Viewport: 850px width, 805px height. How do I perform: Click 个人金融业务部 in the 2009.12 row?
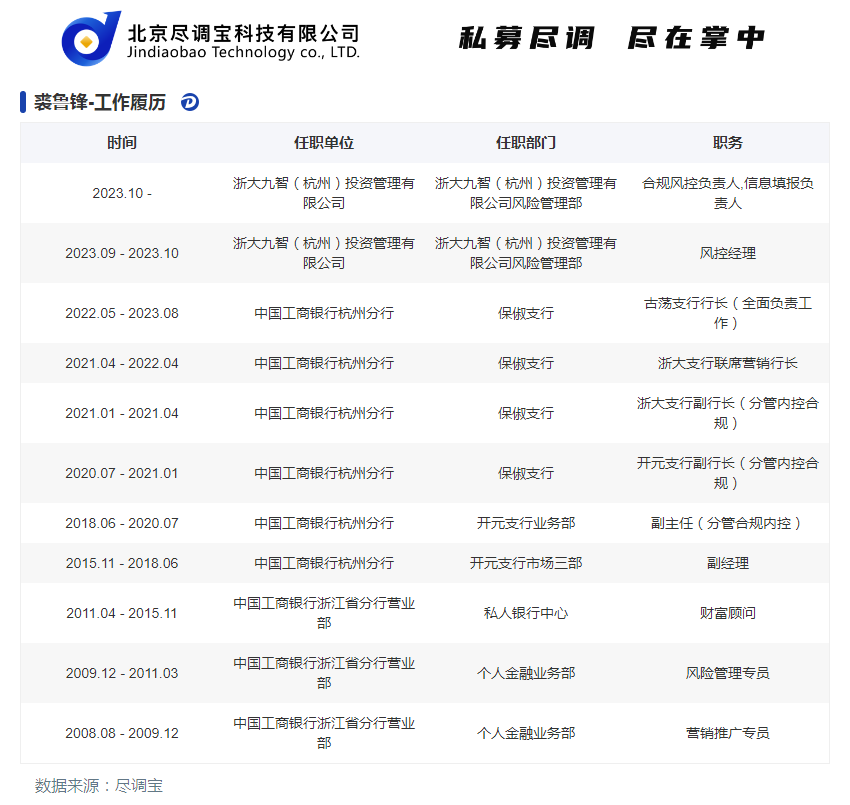click(526, 673)
